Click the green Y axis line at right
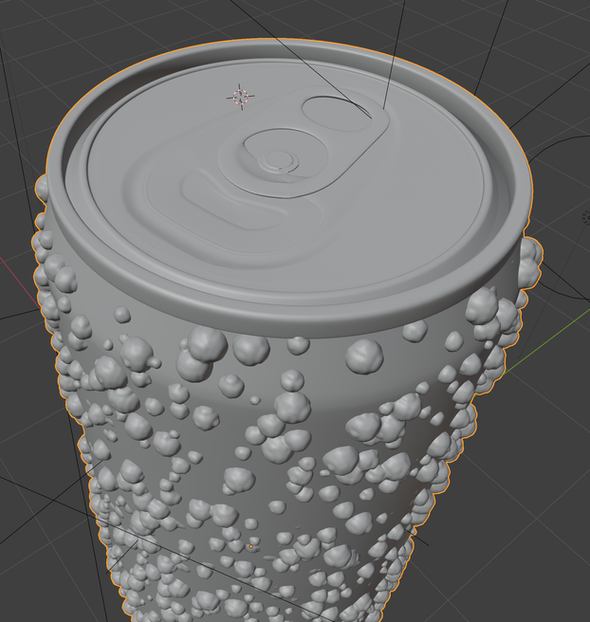The width and height of the screenshot is (590, 622). click(x=548, y=341)
